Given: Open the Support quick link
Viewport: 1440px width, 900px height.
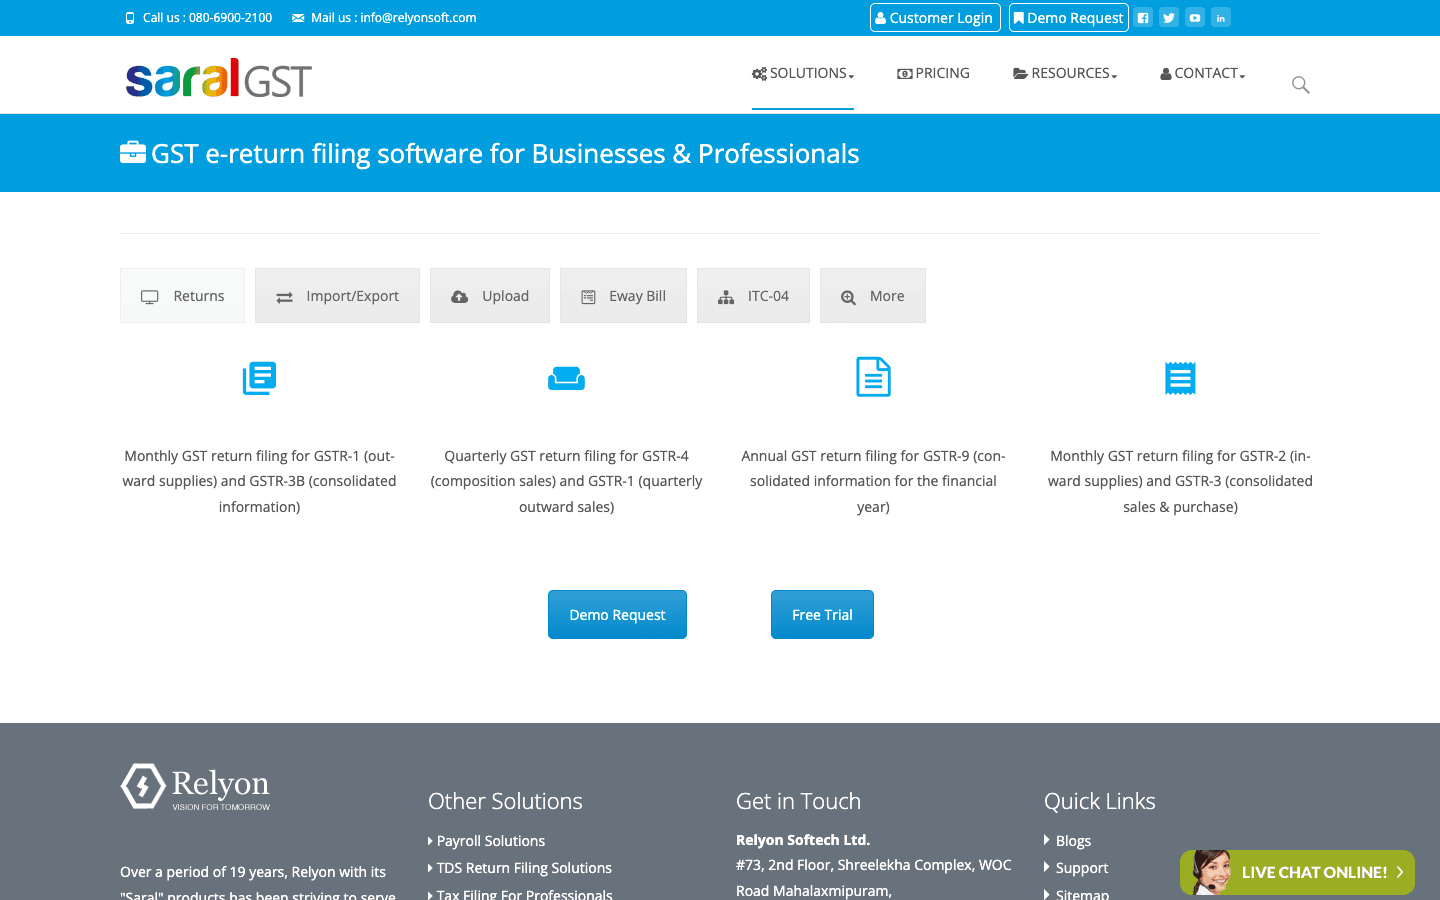Looking at the screenshot, I should point(1081,868).
